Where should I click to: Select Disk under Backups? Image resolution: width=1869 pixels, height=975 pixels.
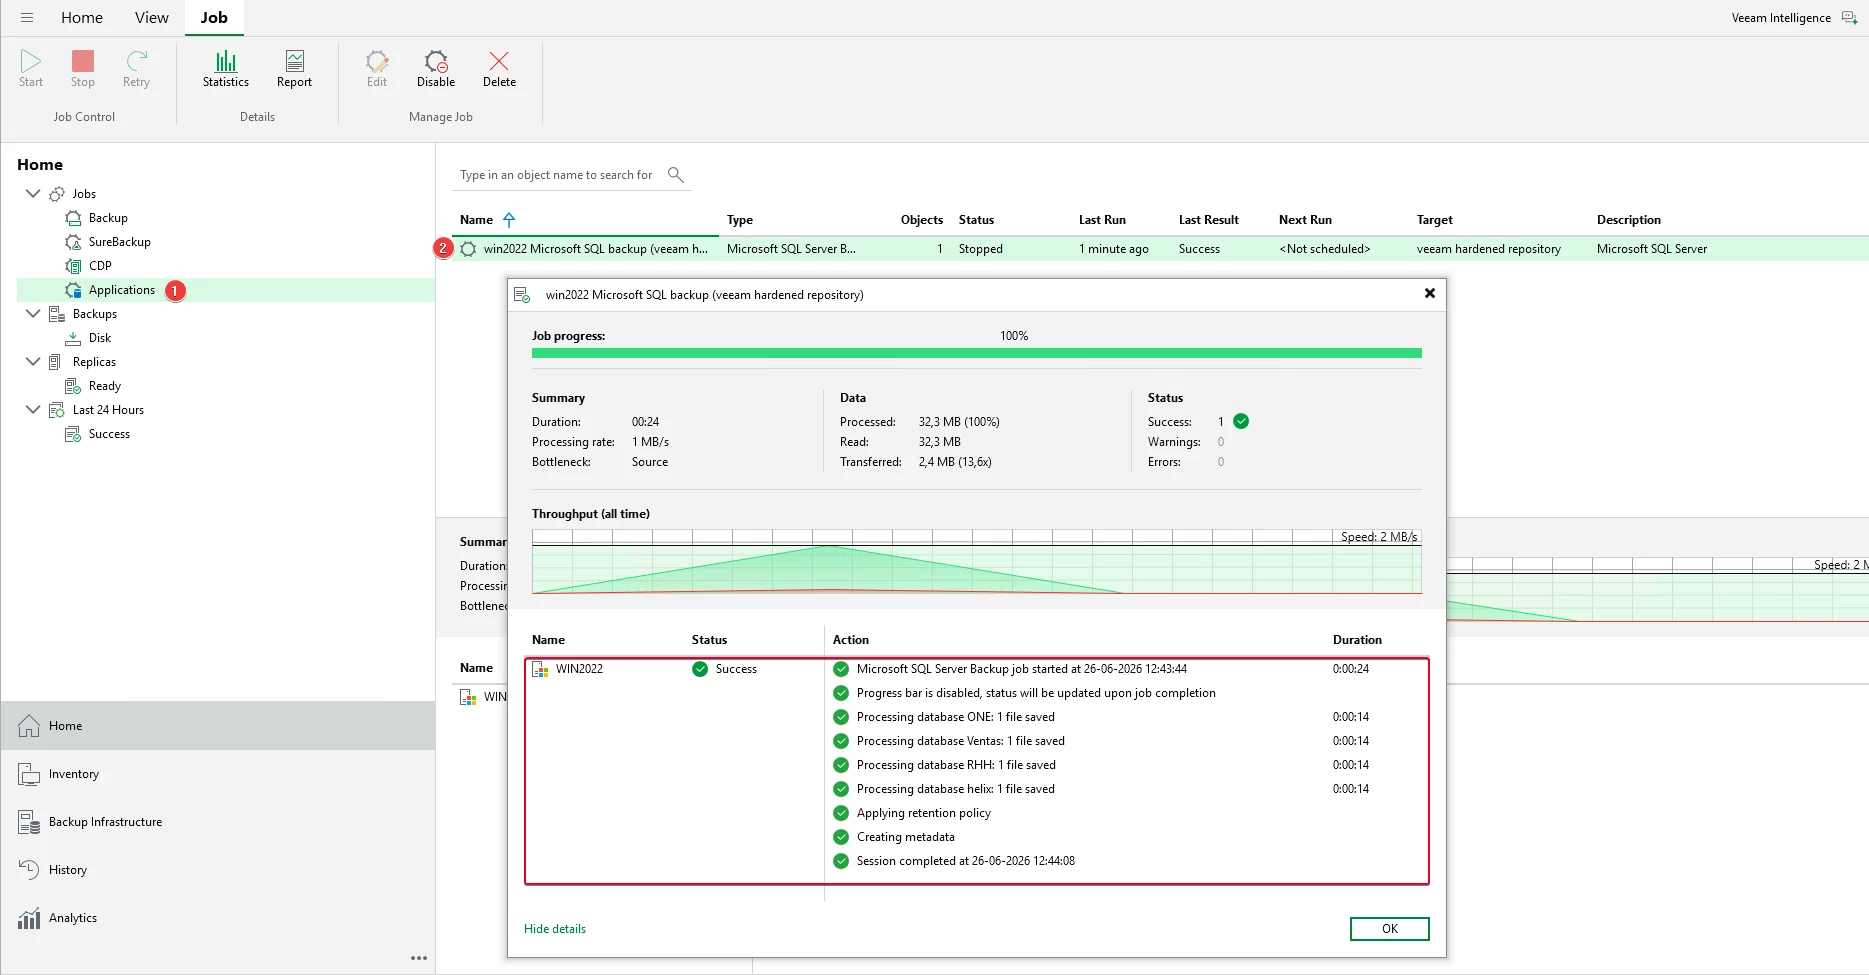pyautogui.click(x=100, y=338)
